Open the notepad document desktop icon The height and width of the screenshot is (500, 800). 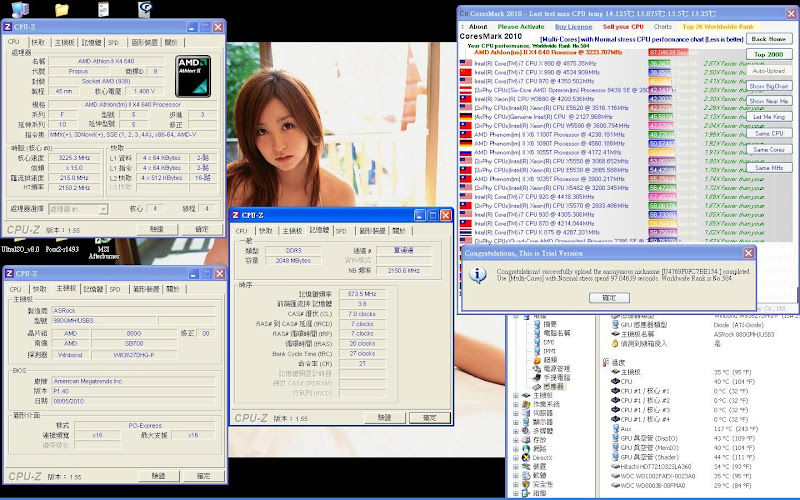pos(104,9)
